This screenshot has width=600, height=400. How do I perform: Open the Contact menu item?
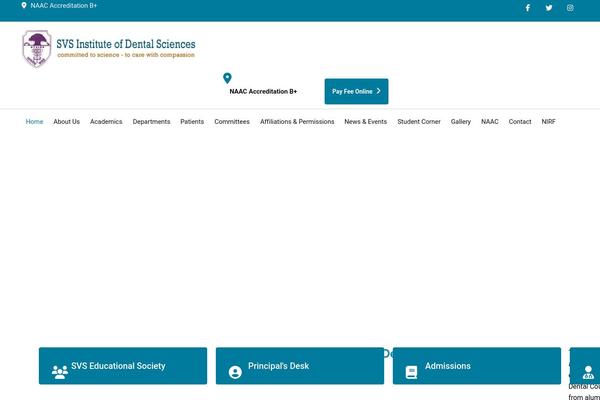[520, 121]
